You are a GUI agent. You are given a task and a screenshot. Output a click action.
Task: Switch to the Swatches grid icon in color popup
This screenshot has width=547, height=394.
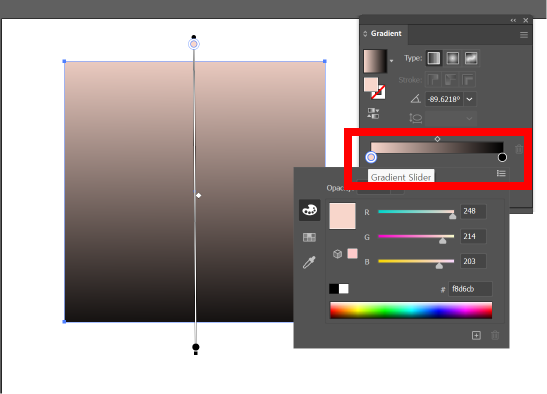tap(309, 237)
